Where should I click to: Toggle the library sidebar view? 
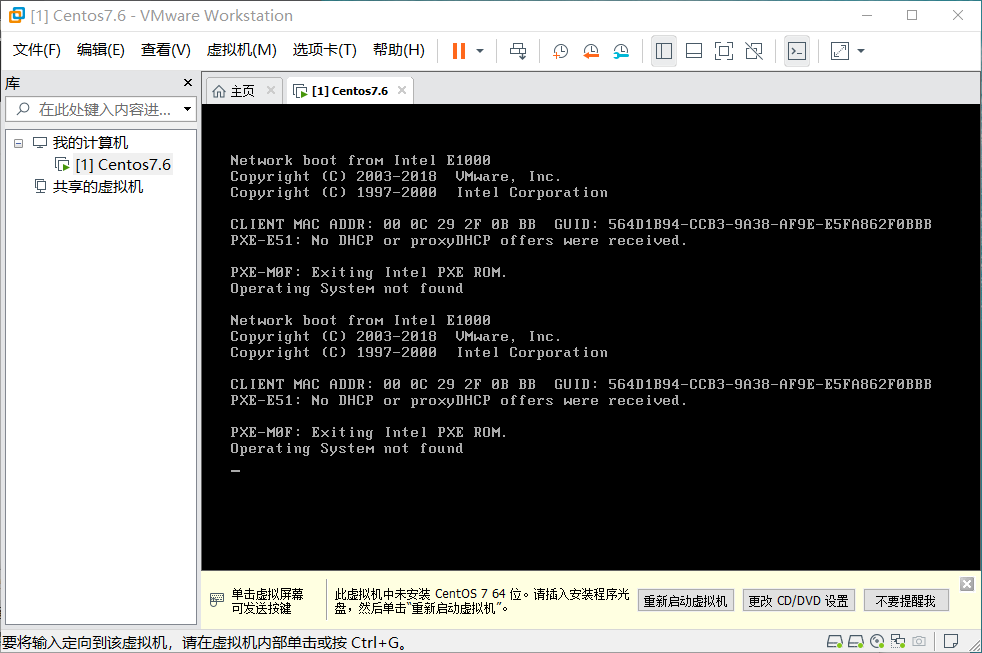[664, 51]
